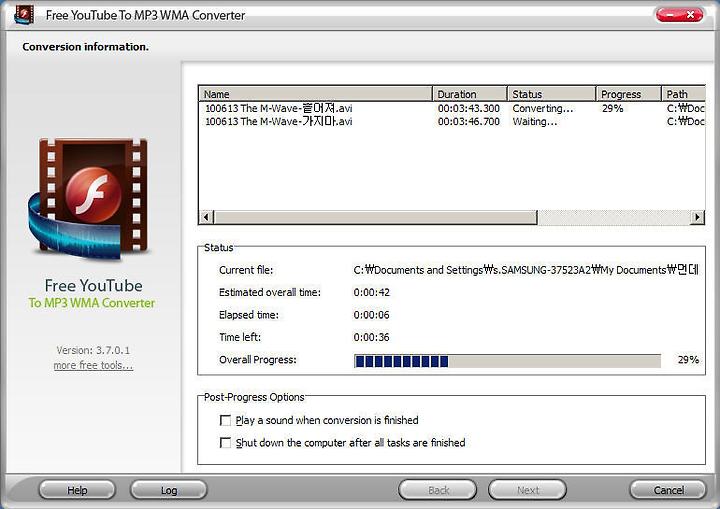Follow the 'more free tools...' link

coord(93,365)
